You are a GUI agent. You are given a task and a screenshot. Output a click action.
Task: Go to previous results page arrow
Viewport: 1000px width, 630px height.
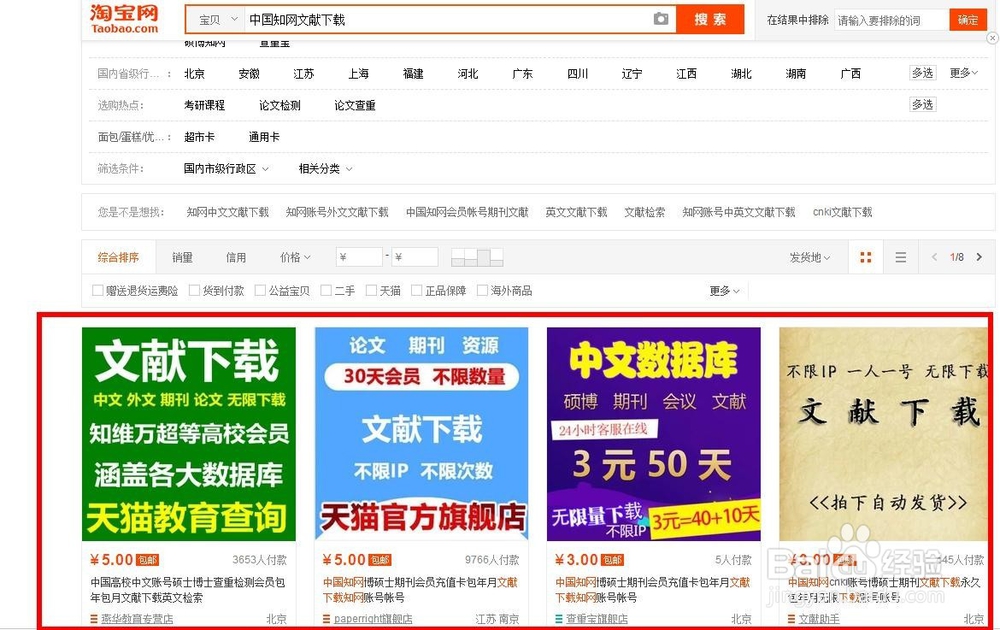(x=934, y=257)
